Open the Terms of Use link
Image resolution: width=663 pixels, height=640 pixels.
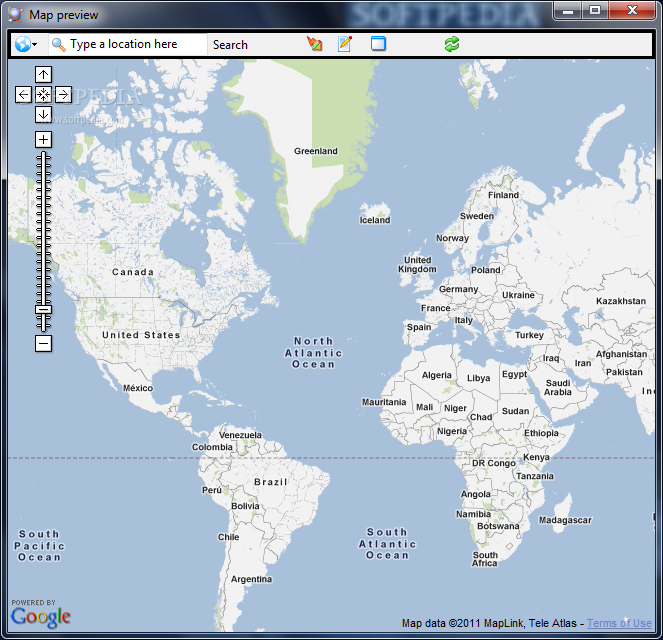pyautogui.click(x=619, y=623)
